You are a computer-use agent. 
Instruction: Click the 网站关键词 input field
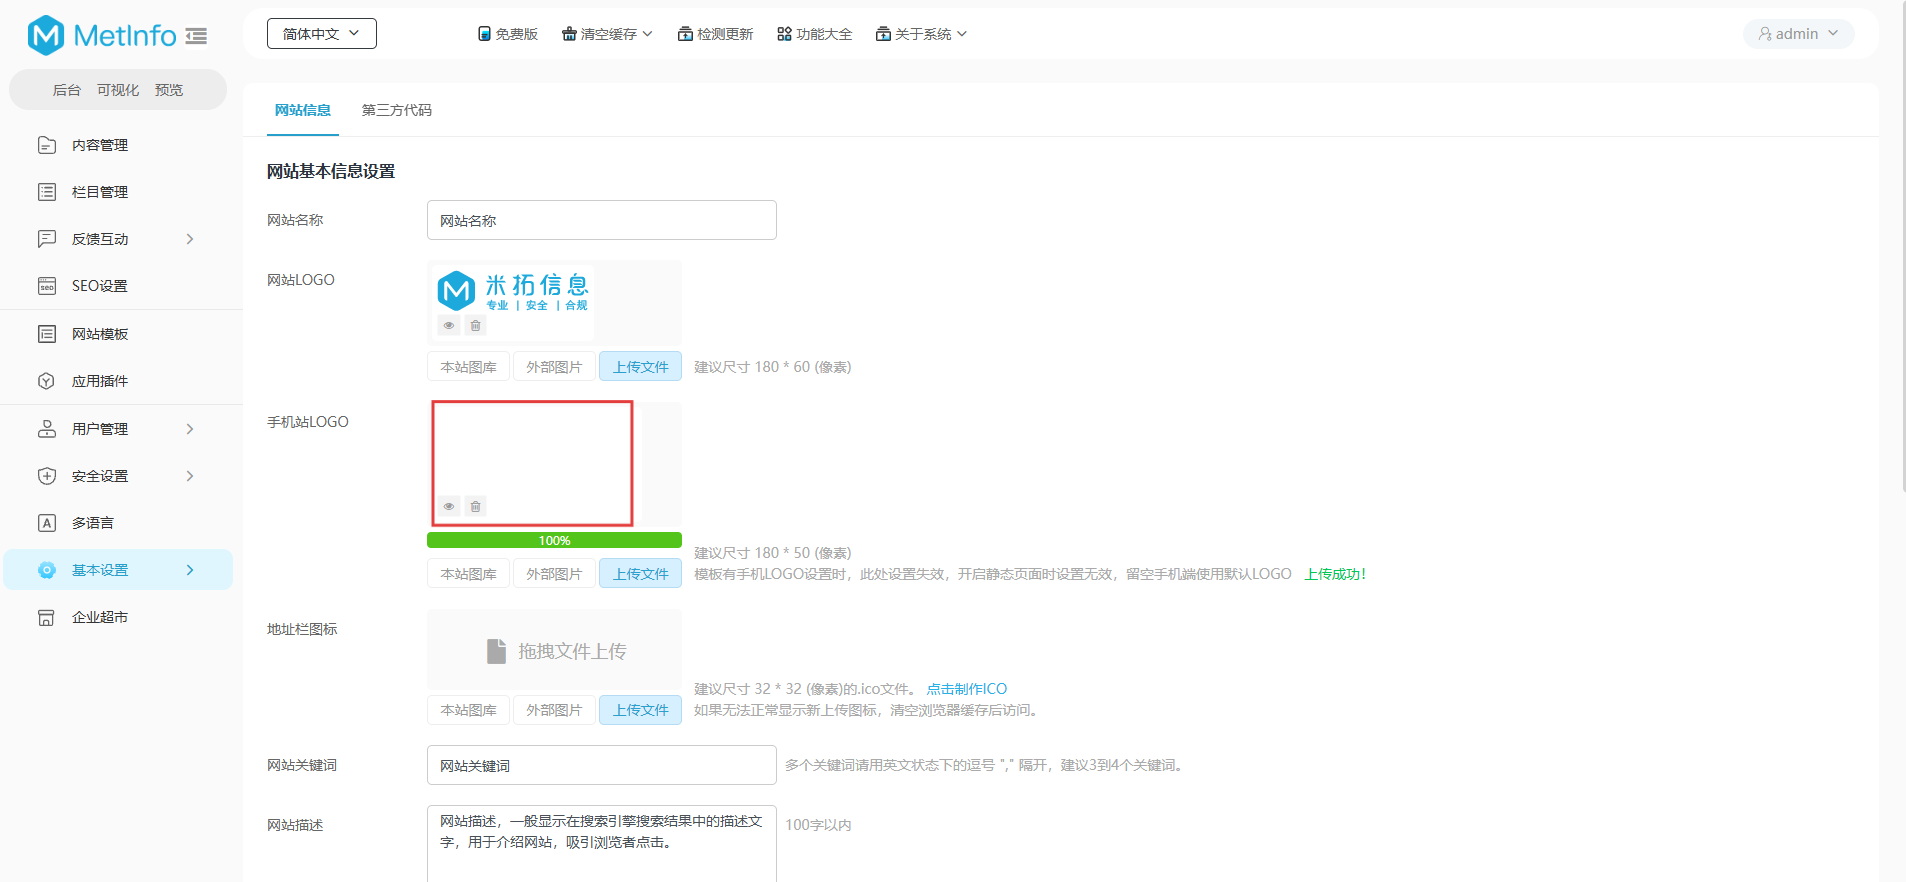click(x=601, y=765)
